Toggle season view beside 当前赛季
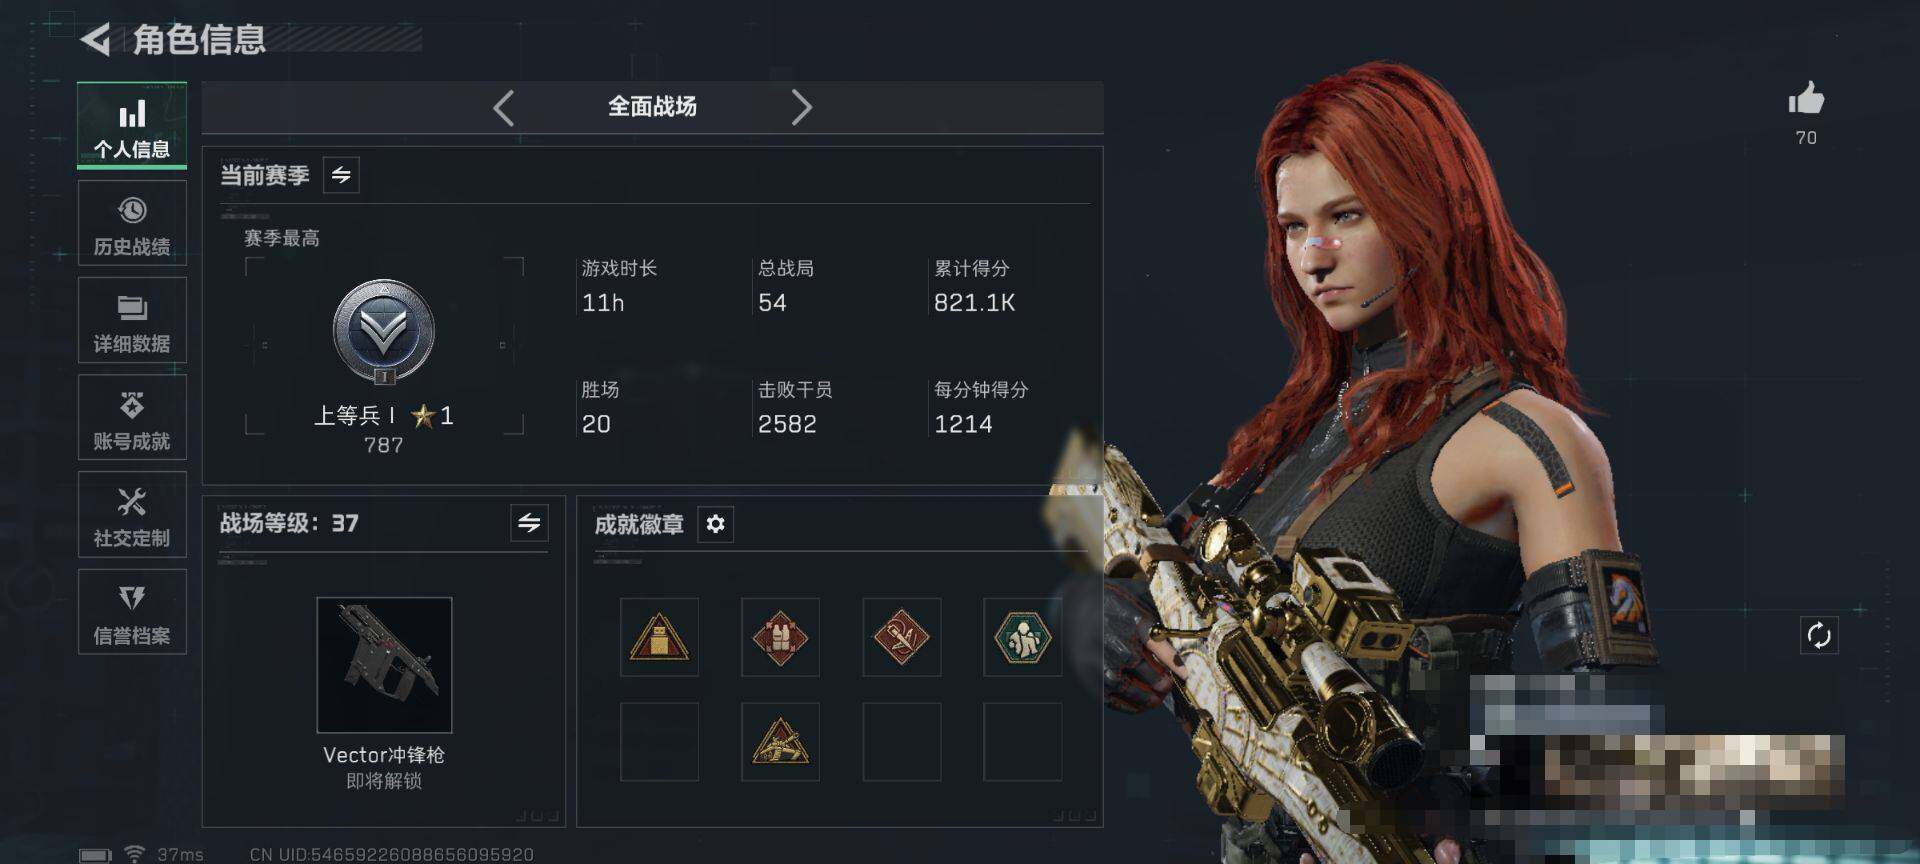This screenshot has width=1920, height=864. point(341,175)
